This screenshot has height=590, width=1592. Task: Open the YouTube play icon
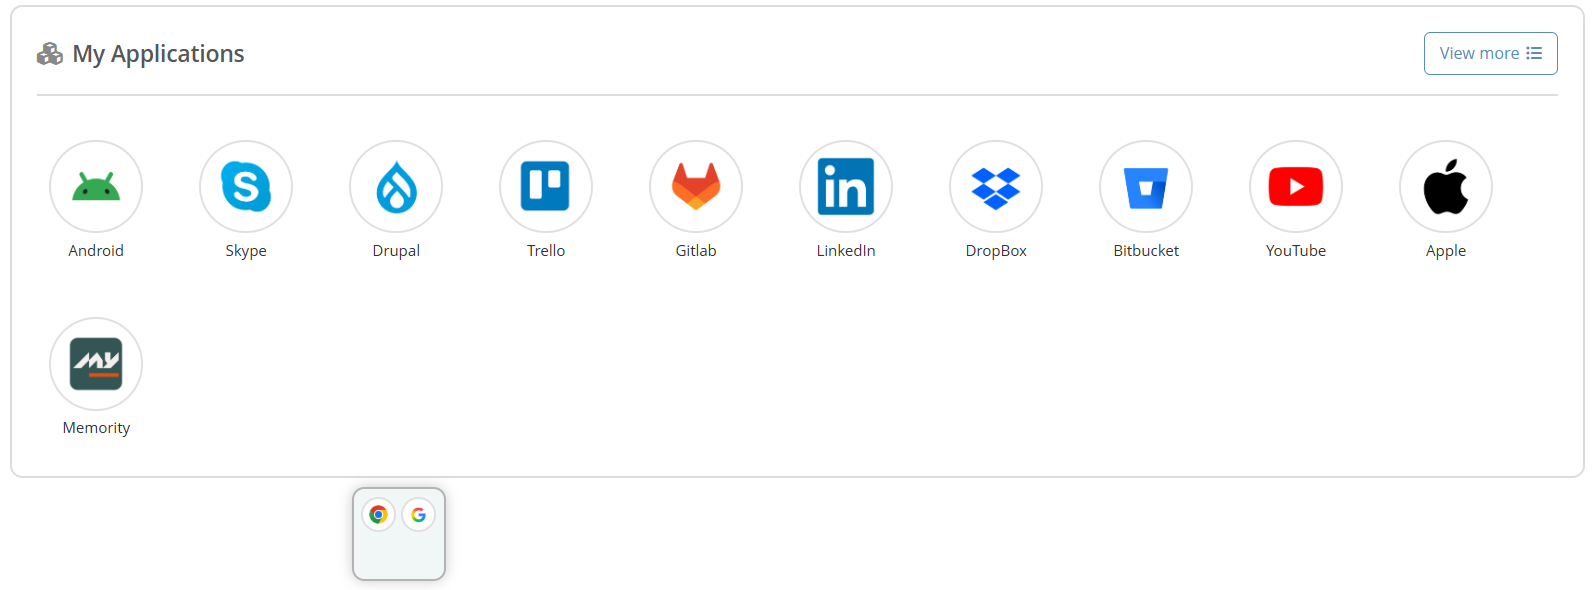click(x=1296, y=187)
